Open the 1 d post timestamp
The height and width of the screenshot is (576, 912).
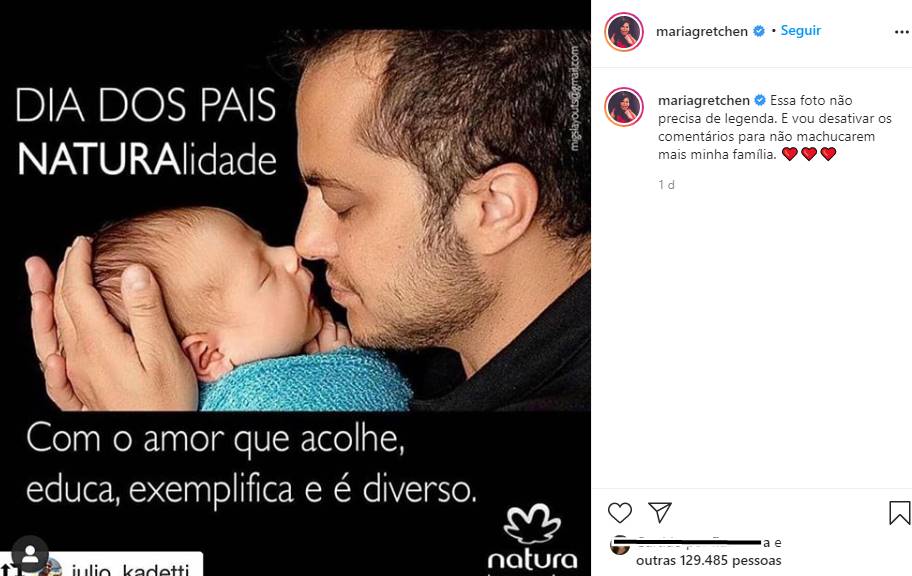pyautogui.click(x=666, y=184)
